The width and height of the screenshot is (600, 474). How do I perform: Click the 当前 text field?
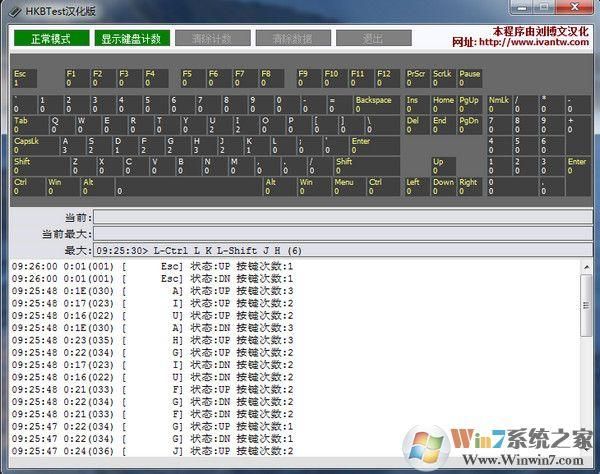pyautogui.click(x=343, y=217)
